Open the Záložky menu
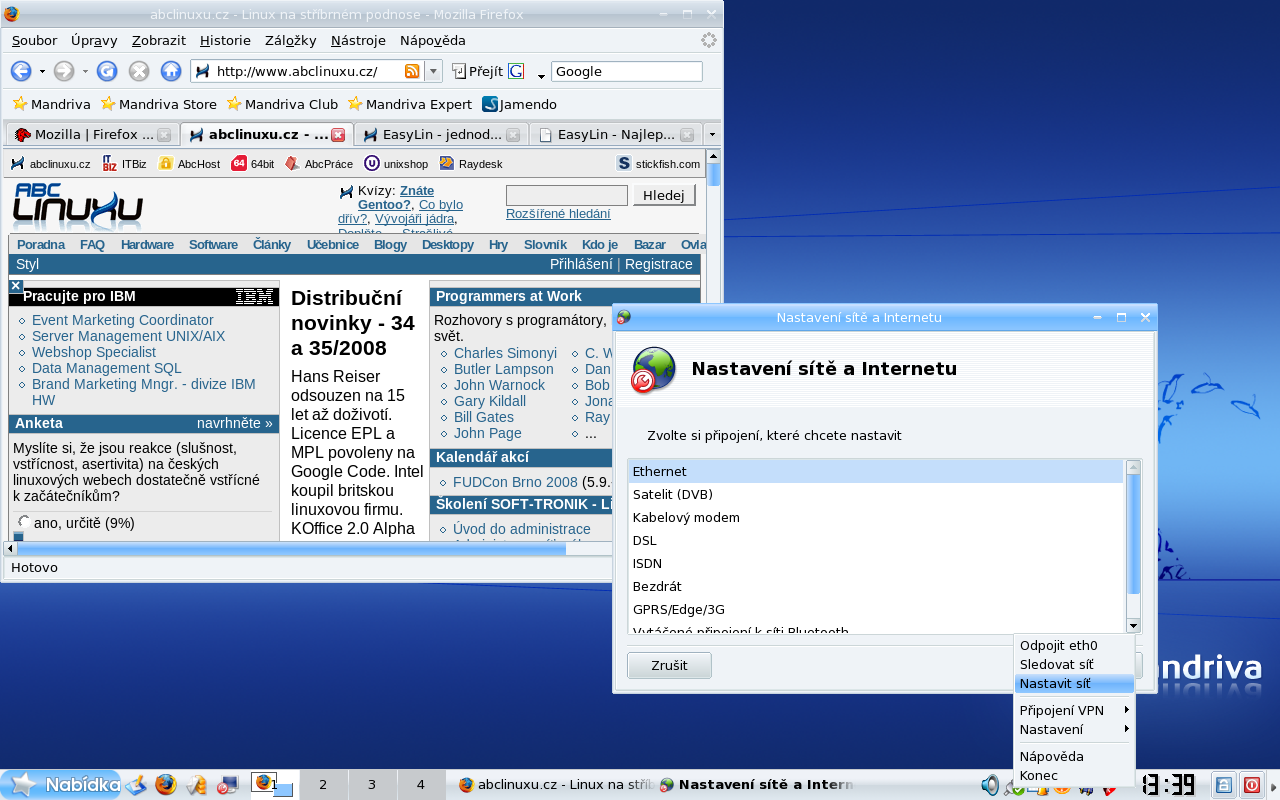Screen dimensions: 1280x800 point(290,41)
